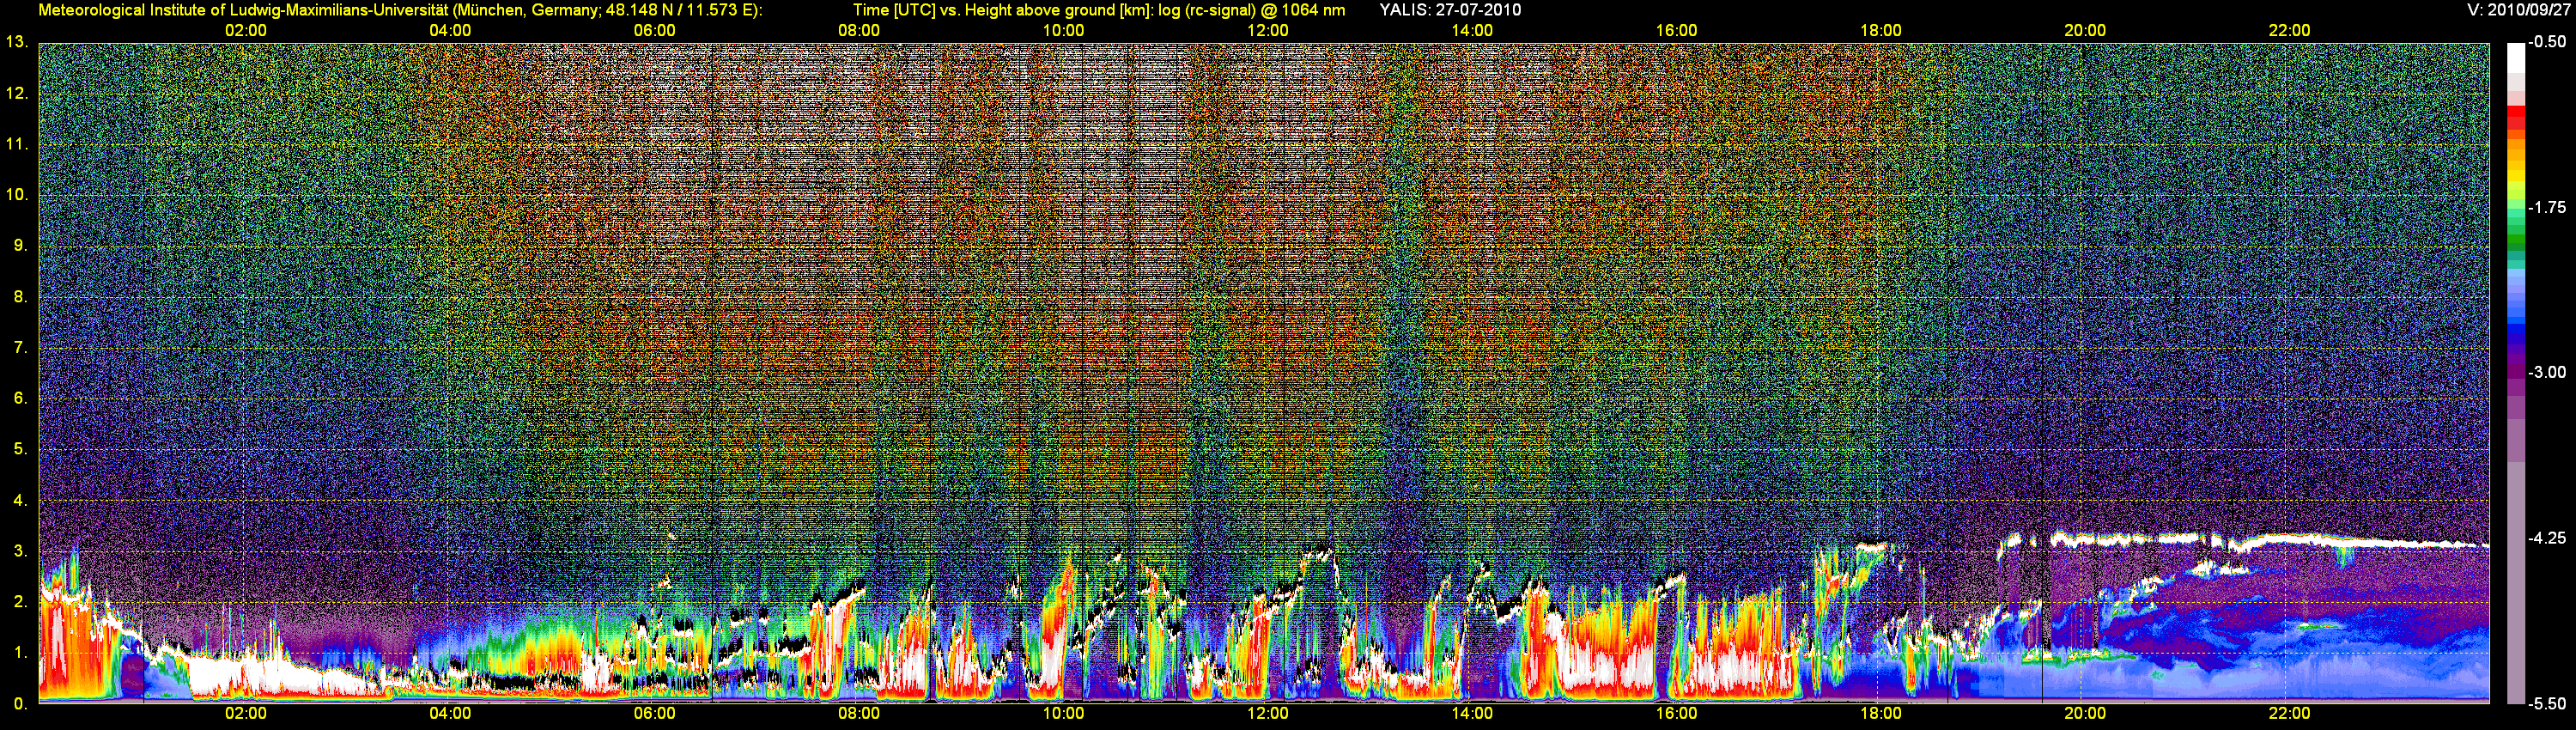Pick the red band in the color scale

pyautogui.click(x=2515, y=118)
